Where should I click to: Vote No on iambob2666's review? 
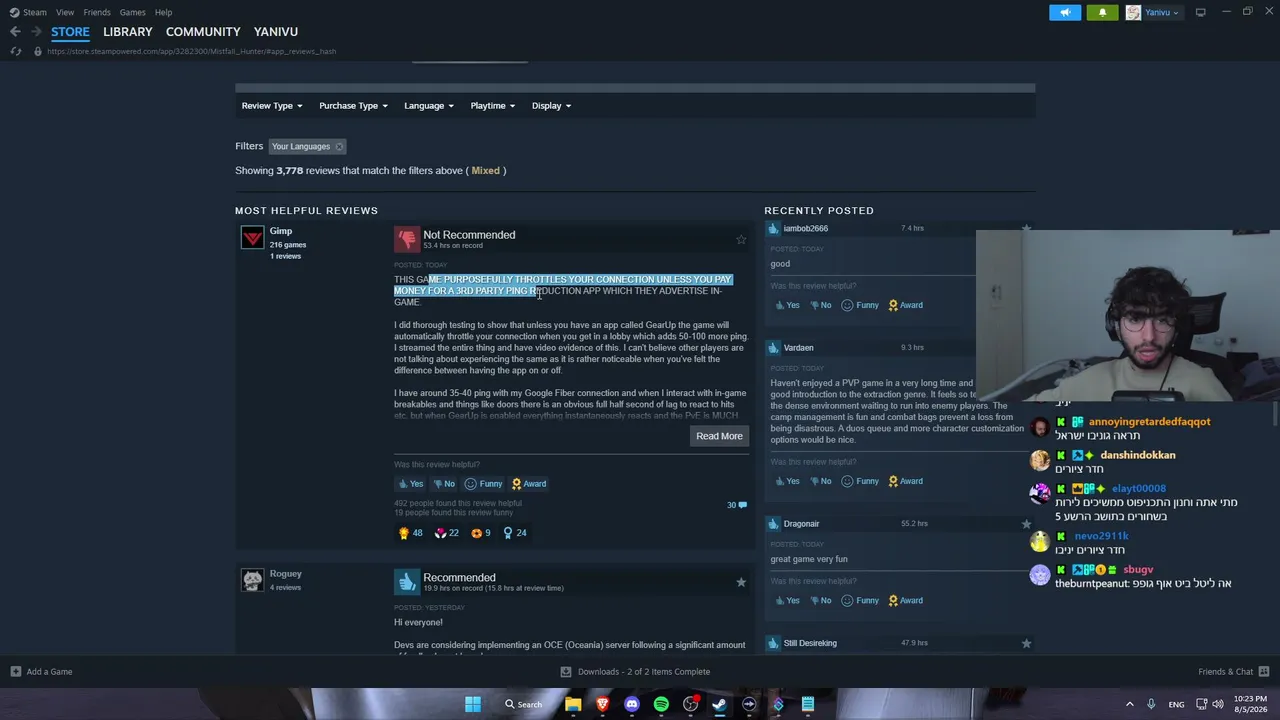[x=820, y=305]
